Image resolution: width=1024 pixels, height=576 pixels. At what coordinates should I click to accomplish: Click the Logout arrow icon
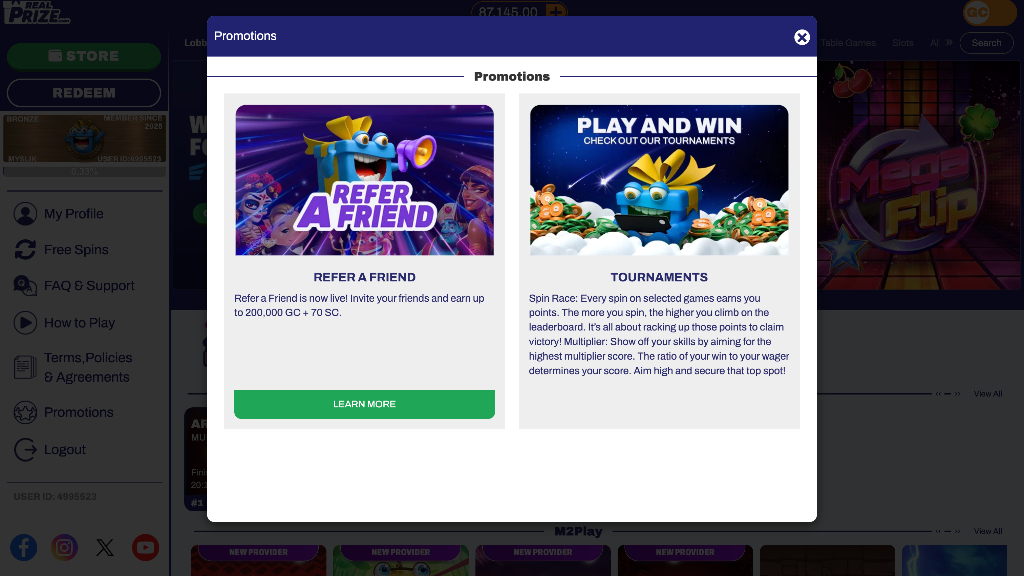25,449
